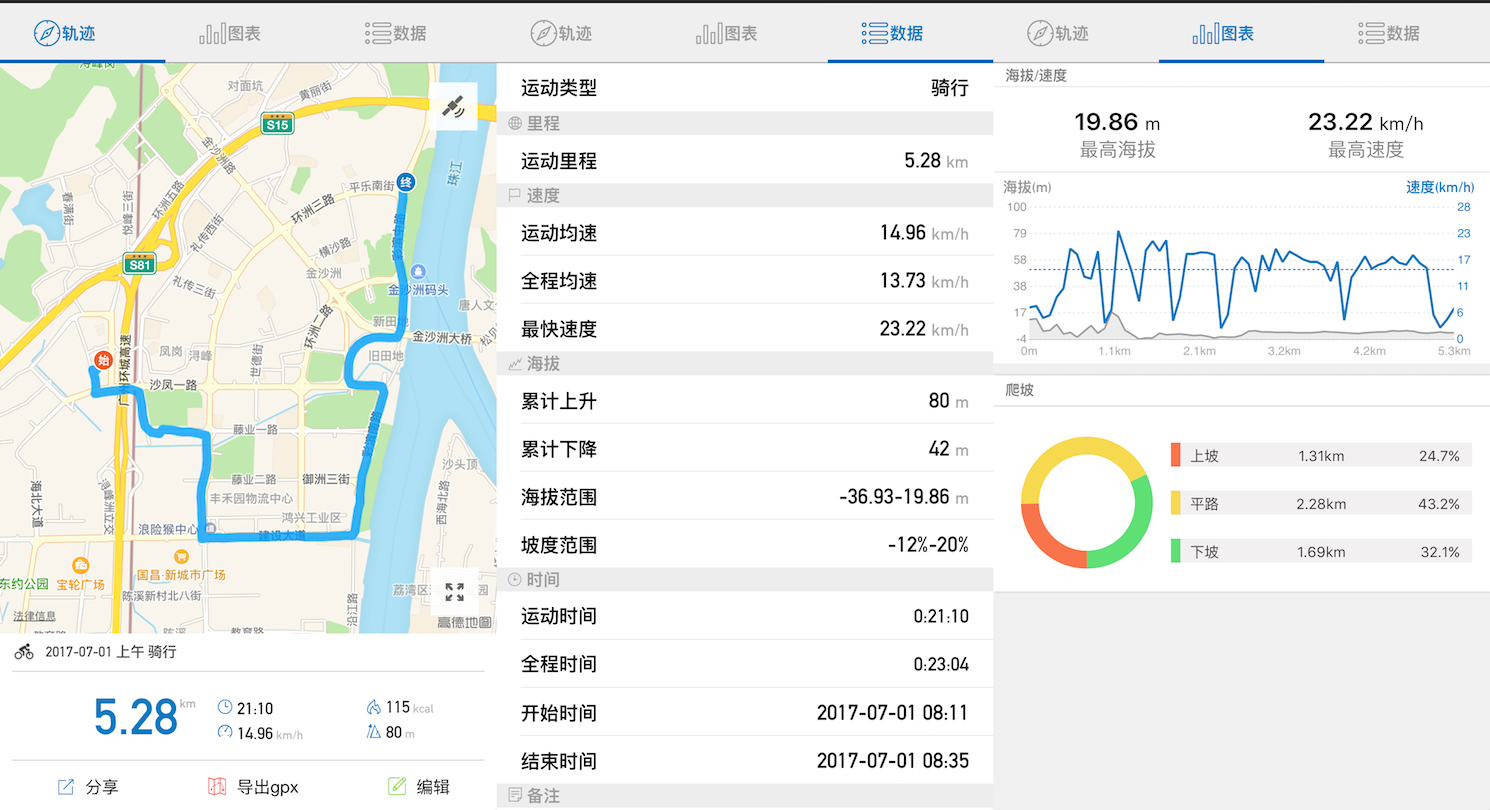Click the yellow 平路 legend swatch
1490x810 pixels.
click(x=1176, y=504)
